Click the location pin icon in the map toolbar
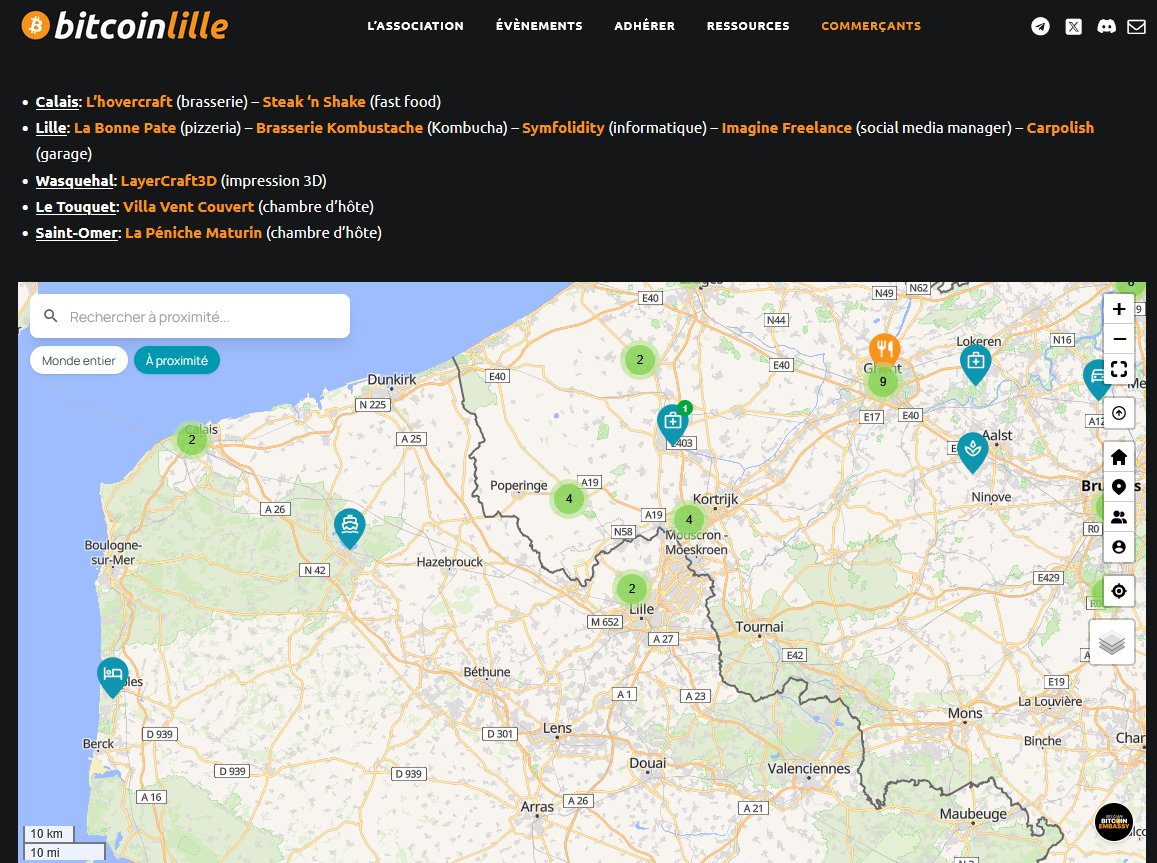 (x=1119, y=488)
